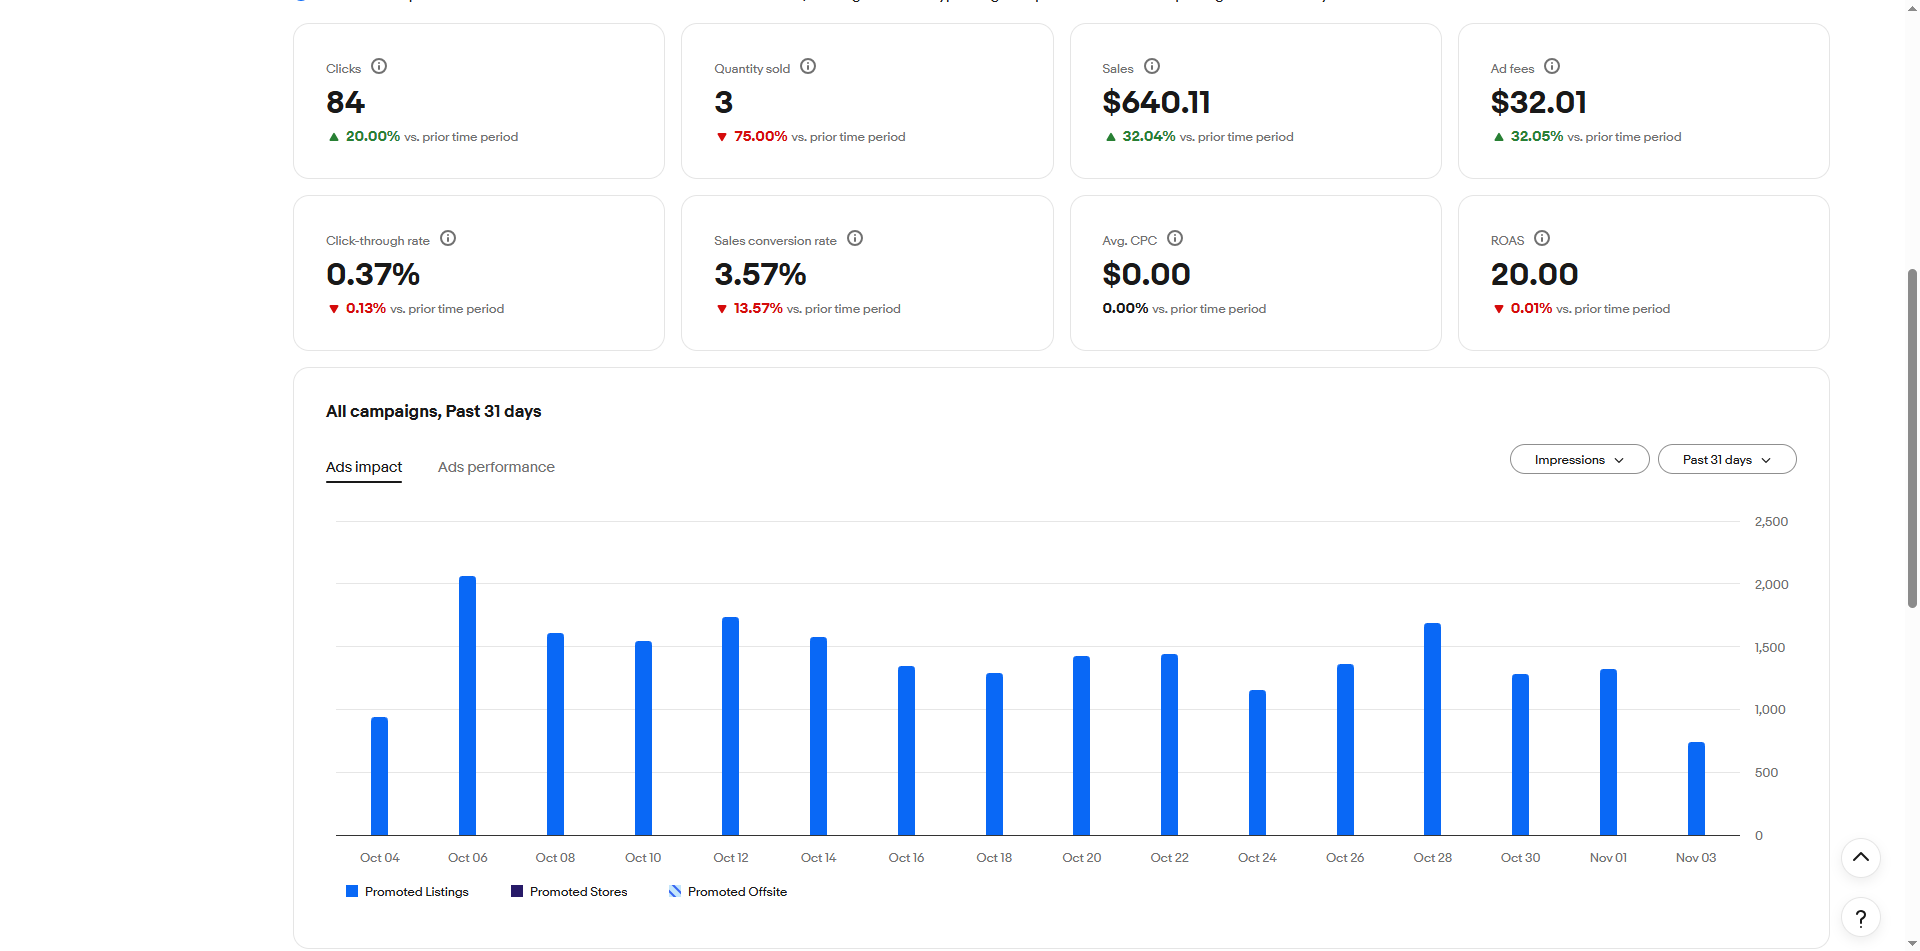Open the Past 31 days dropdown
This screenshot has width=1920, height=951.
[x=1727, y=460]
